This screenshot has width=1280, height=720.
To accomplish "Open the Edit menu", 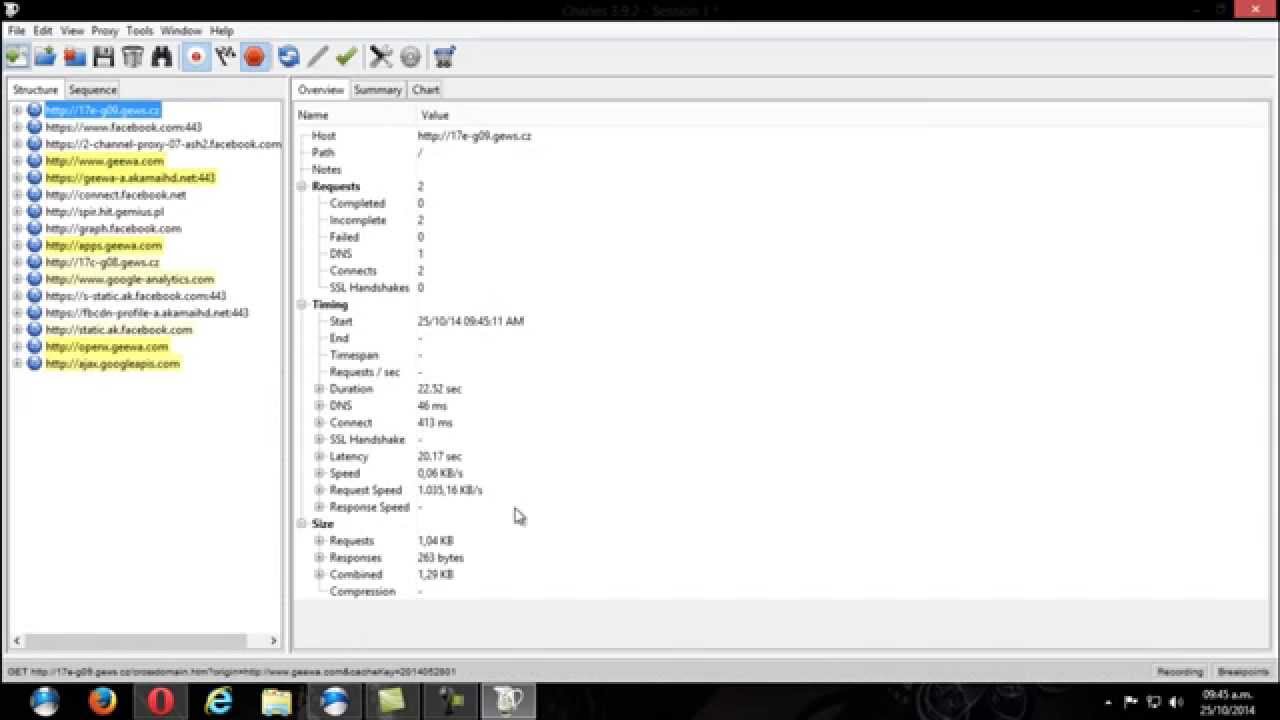I will [43, 31].
